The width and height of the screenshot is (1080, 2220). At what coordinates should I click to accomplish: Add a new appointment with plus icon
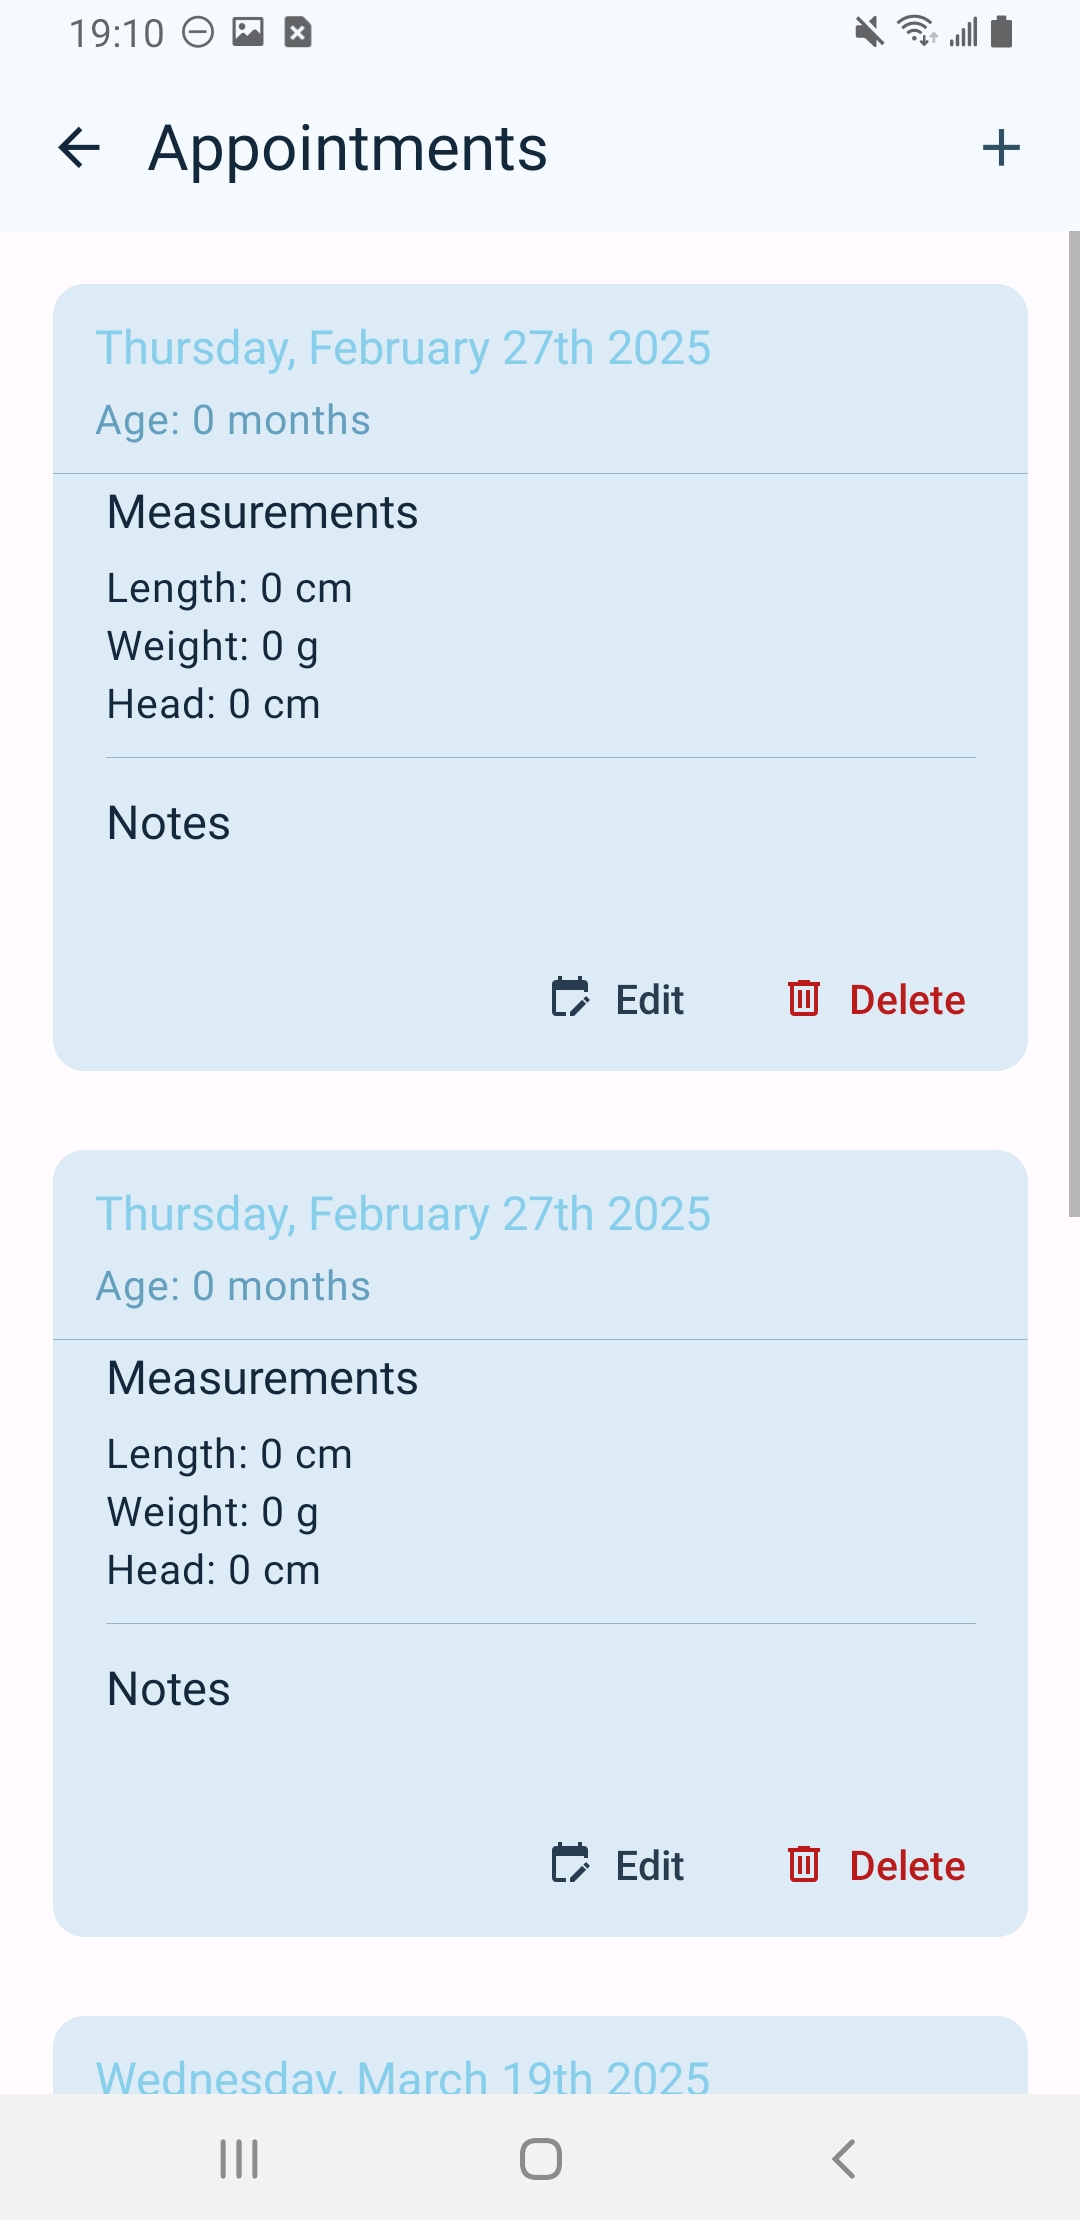click(1000, 148)
